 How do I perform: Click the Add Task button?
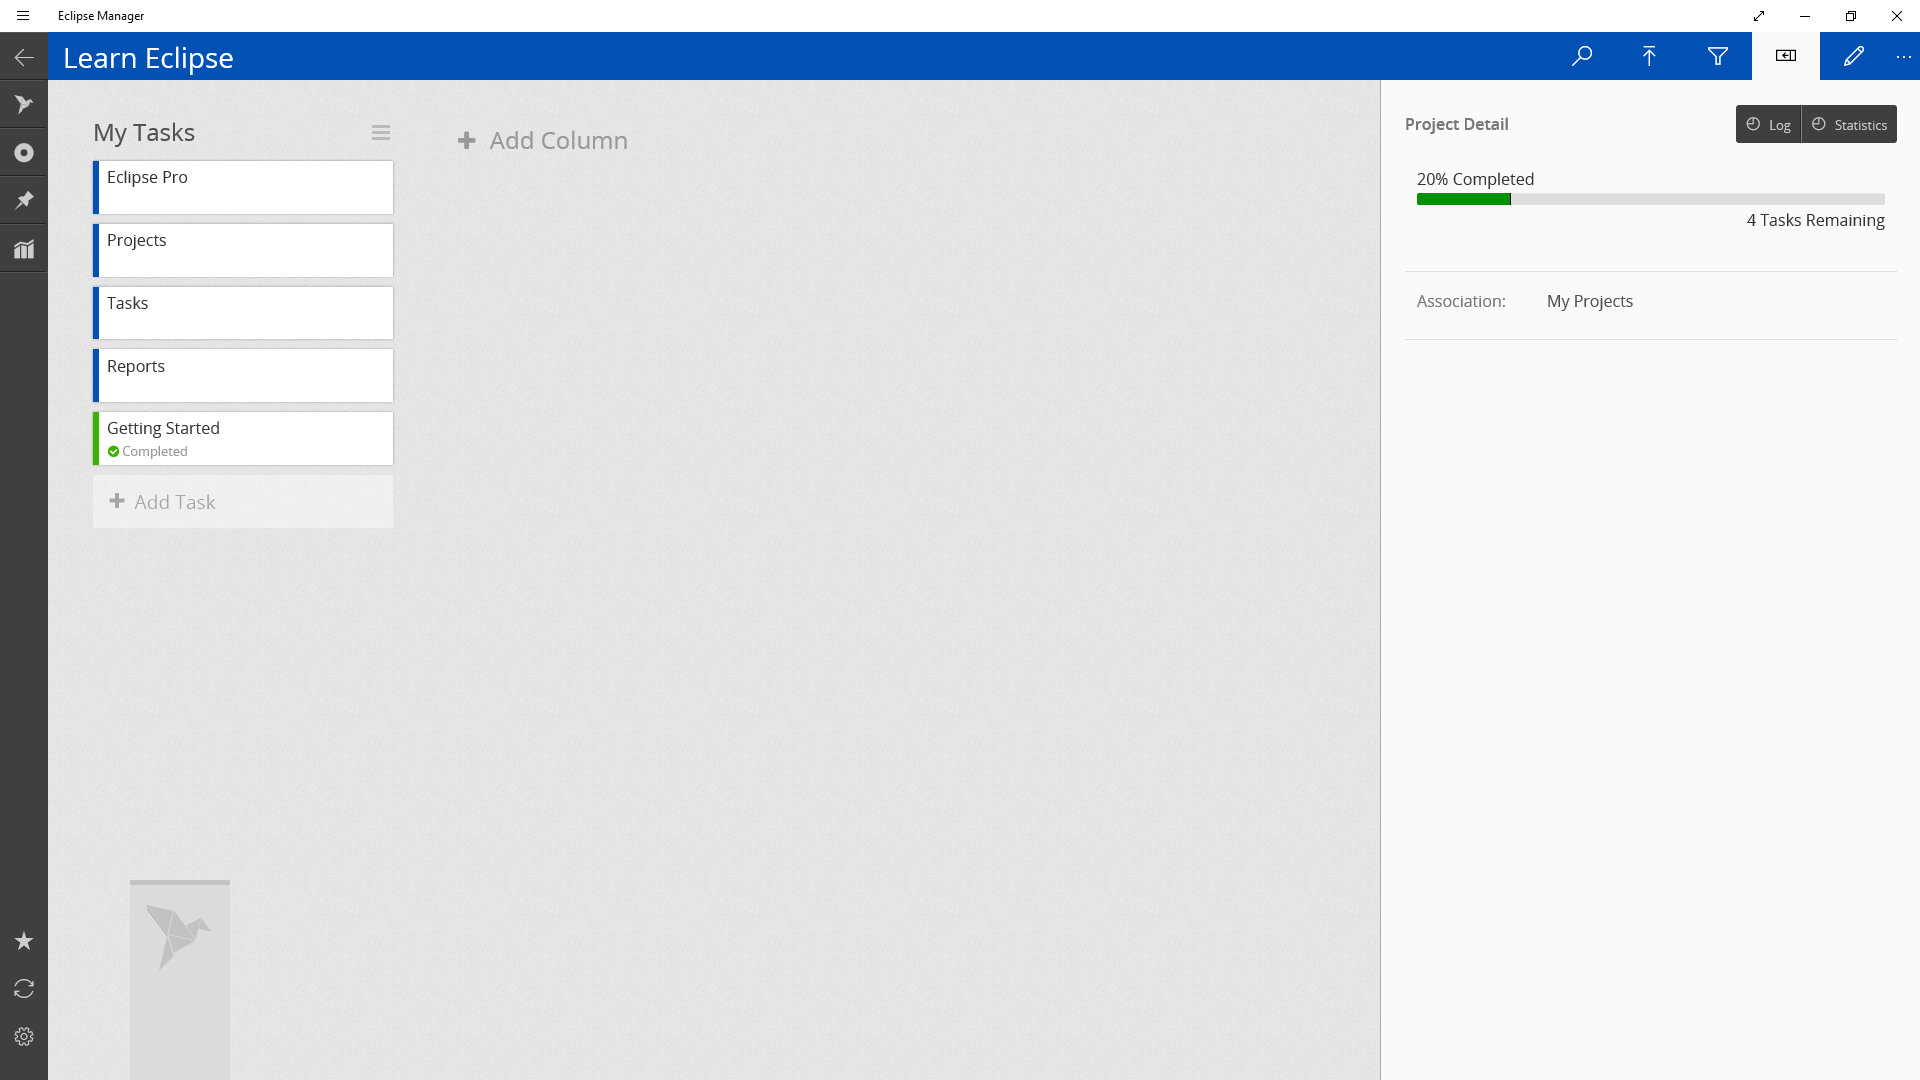pos(242,502)
